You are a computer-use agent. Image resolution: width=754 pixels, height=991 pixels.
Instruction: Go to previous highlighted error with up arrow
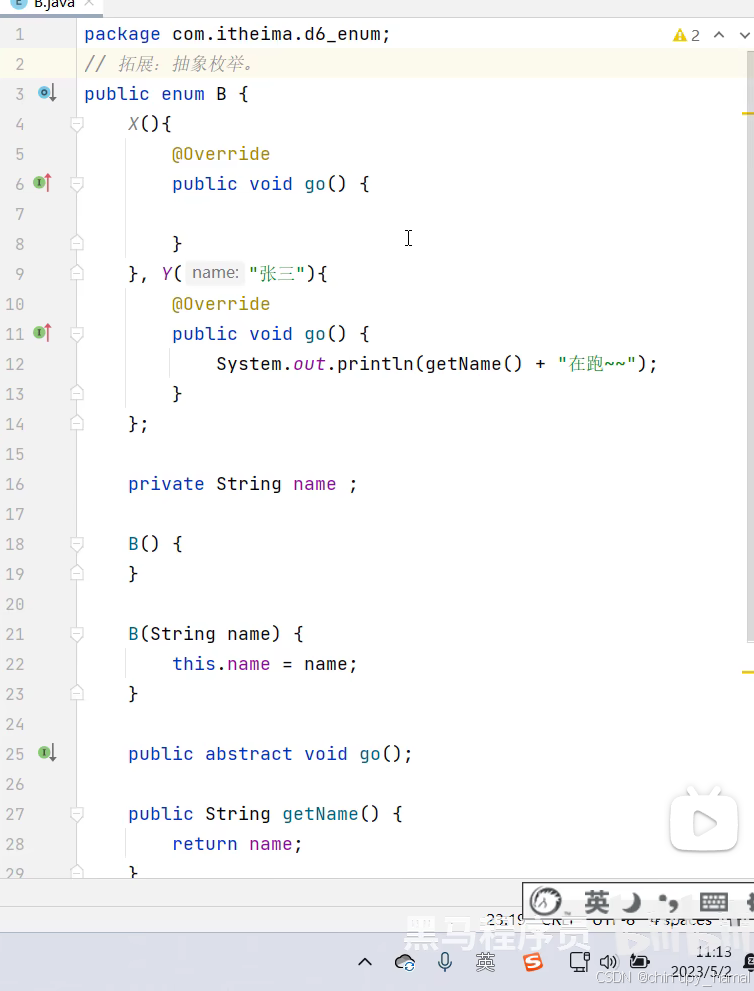point(719,35)
